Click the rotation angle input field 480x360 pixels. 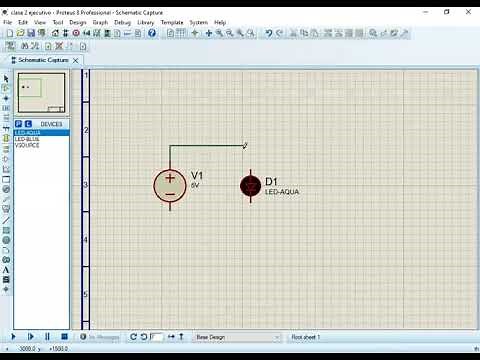click(x=157, y=337)
